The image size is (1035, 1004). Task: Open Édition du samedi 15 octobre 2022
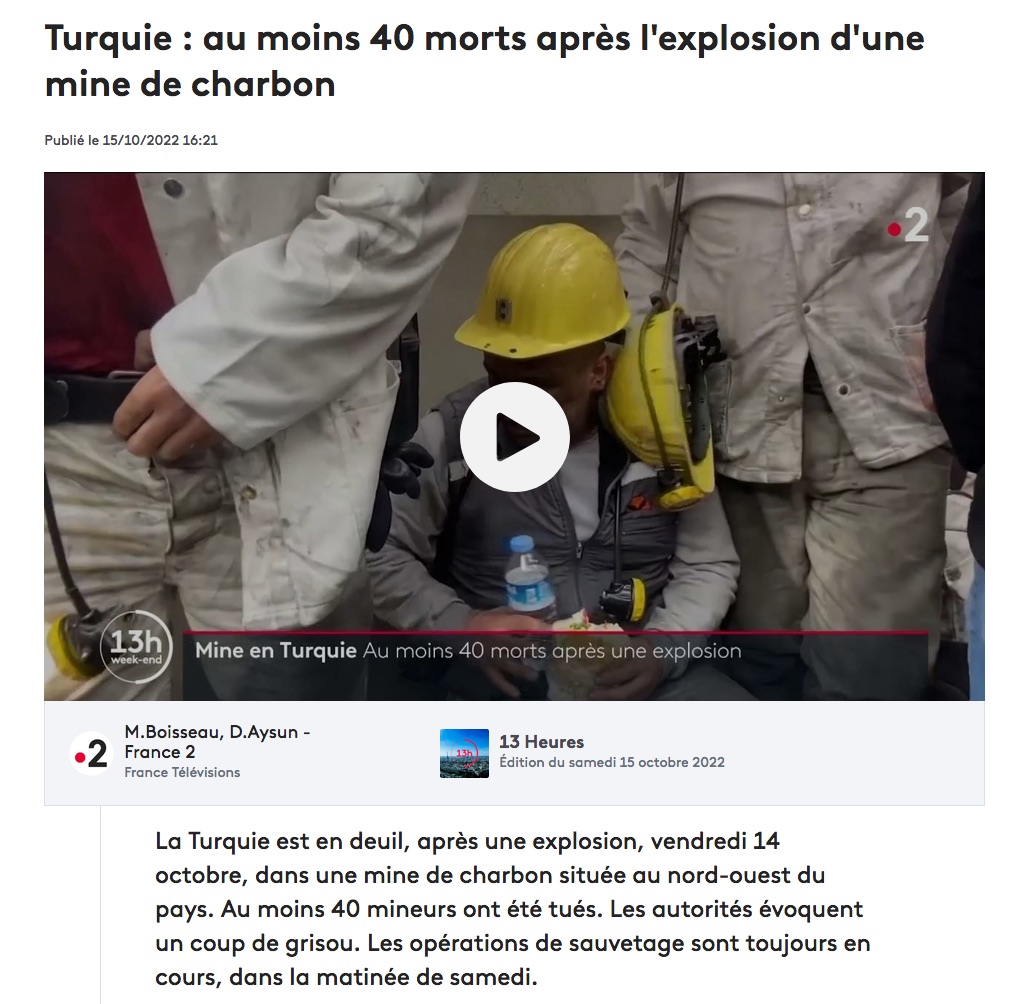[611, 762]
